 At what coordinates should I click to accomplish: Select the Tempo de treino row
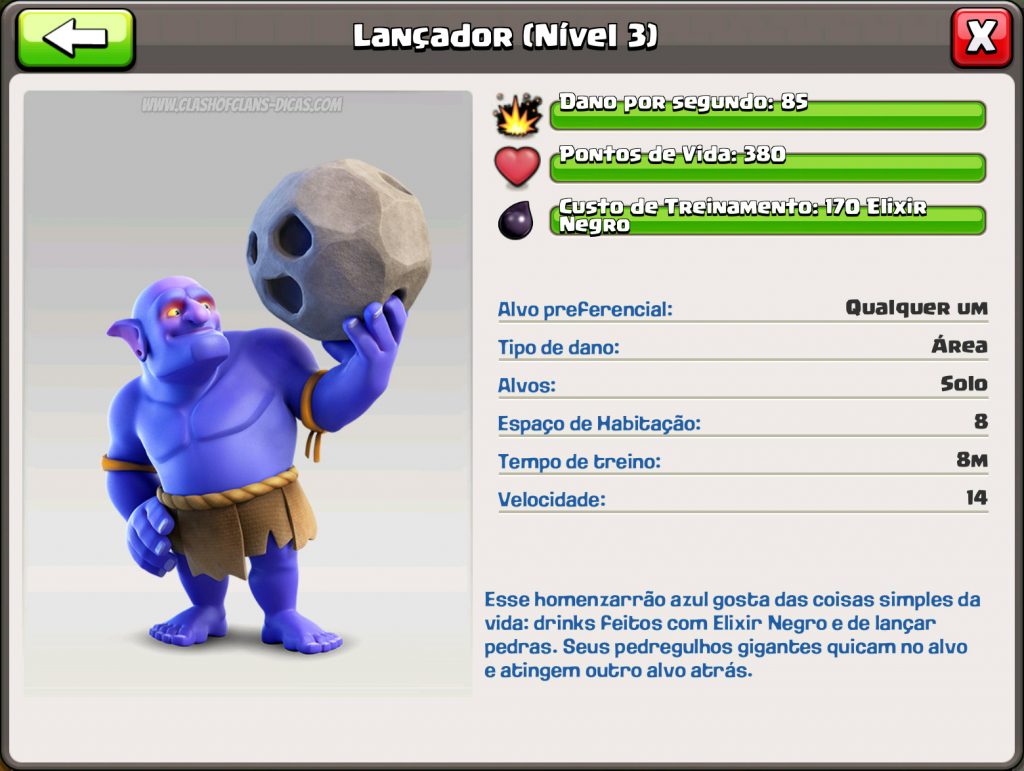[743, 460]
